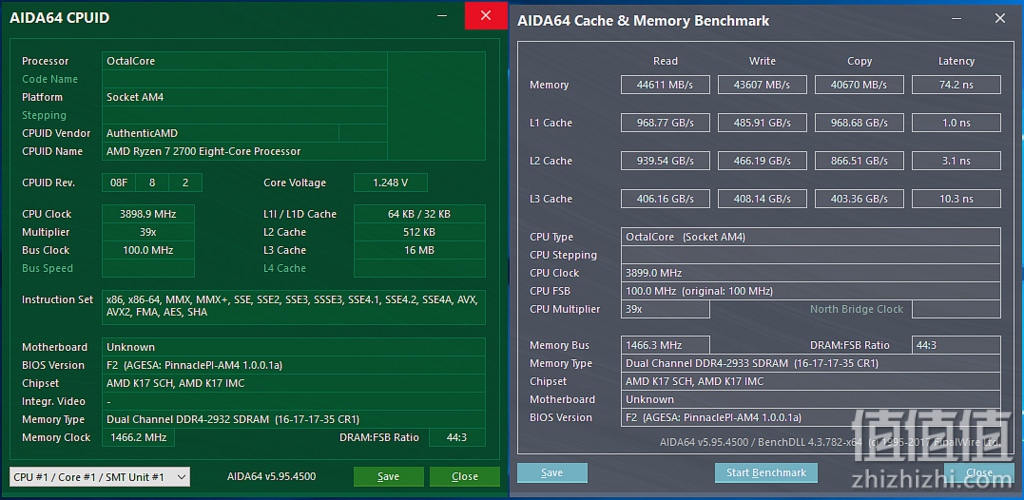Click AIDA64 v5.95.4500 version label in CPUID
Image resolution: width=1024 pixels, height=500 pixels.
272,477
